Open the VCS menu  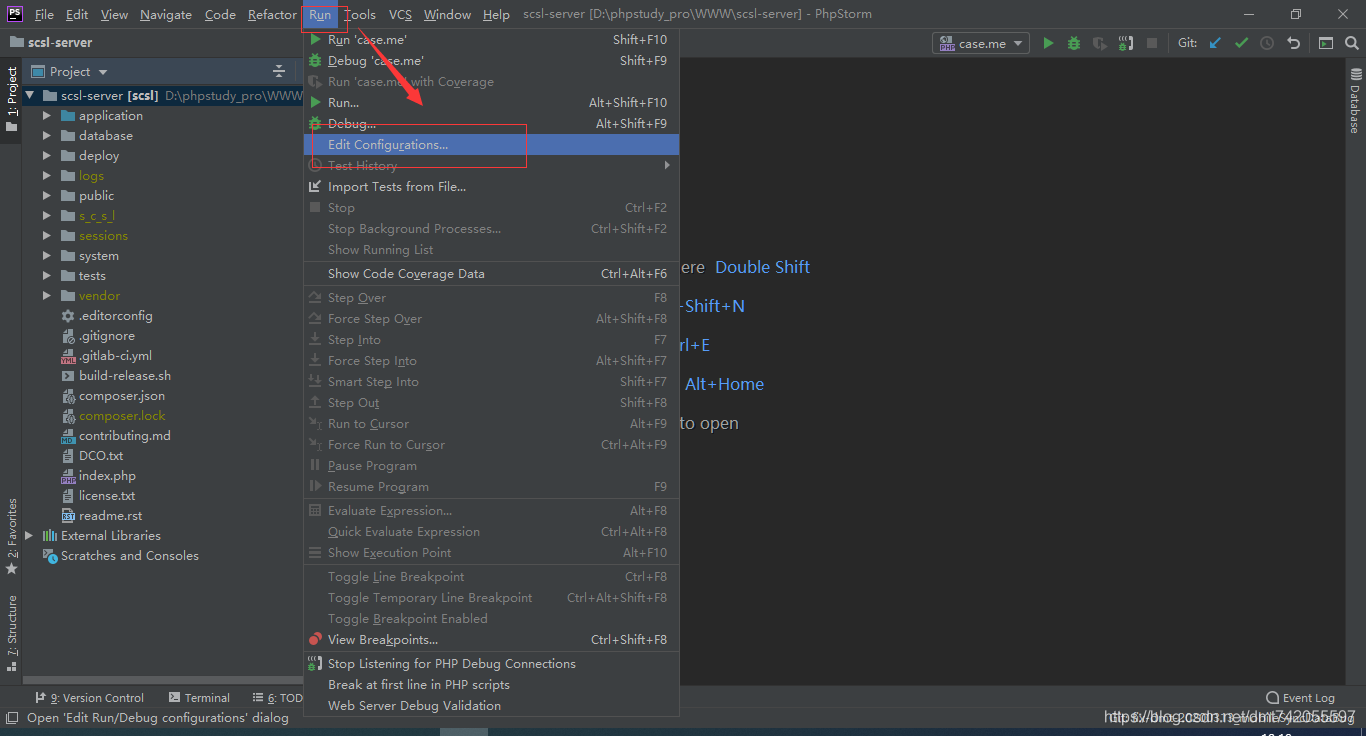[x=400, y=14]
